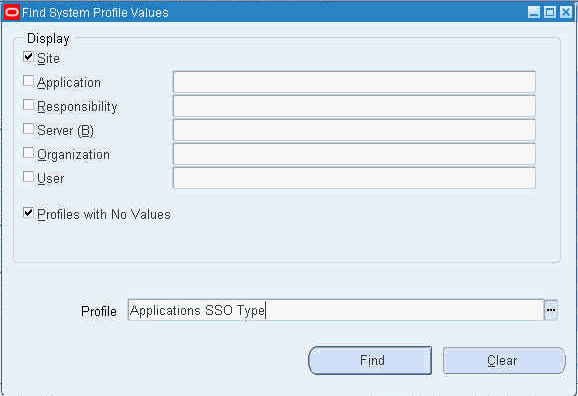Turn on the Organization checkbox
The image size is (578, 396).
pyautogui.click(x=28, y=153)
